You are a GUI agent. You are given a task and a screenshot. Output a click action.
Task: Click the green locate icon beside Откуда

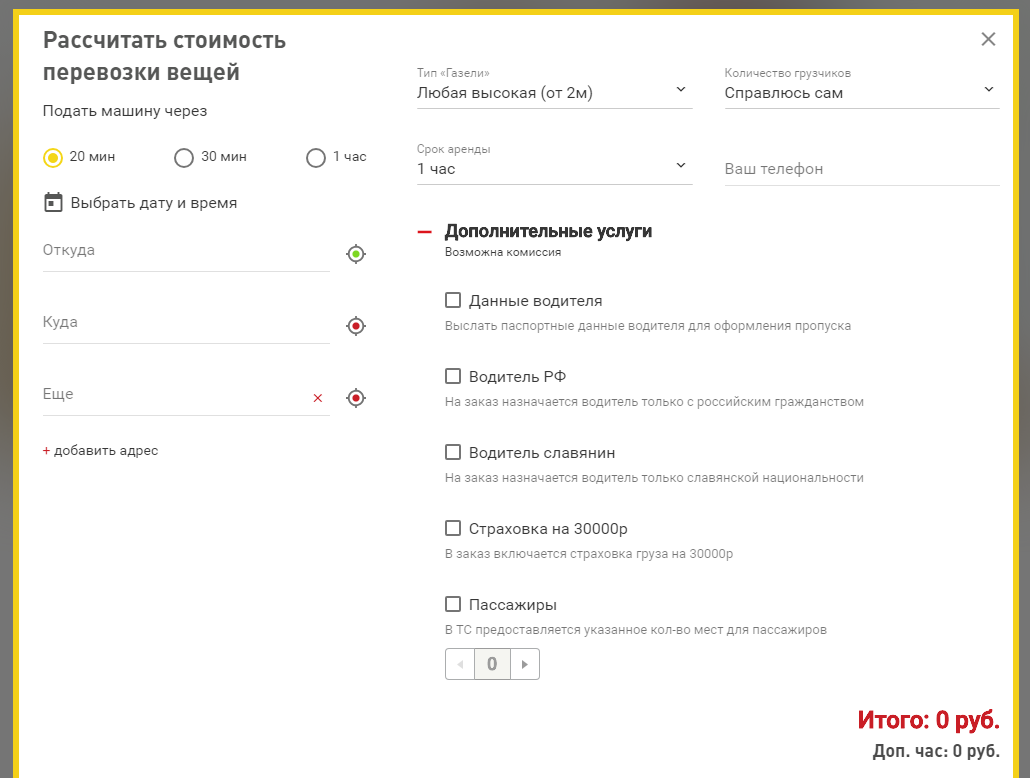pyautogui.click(x=356, y=254)
